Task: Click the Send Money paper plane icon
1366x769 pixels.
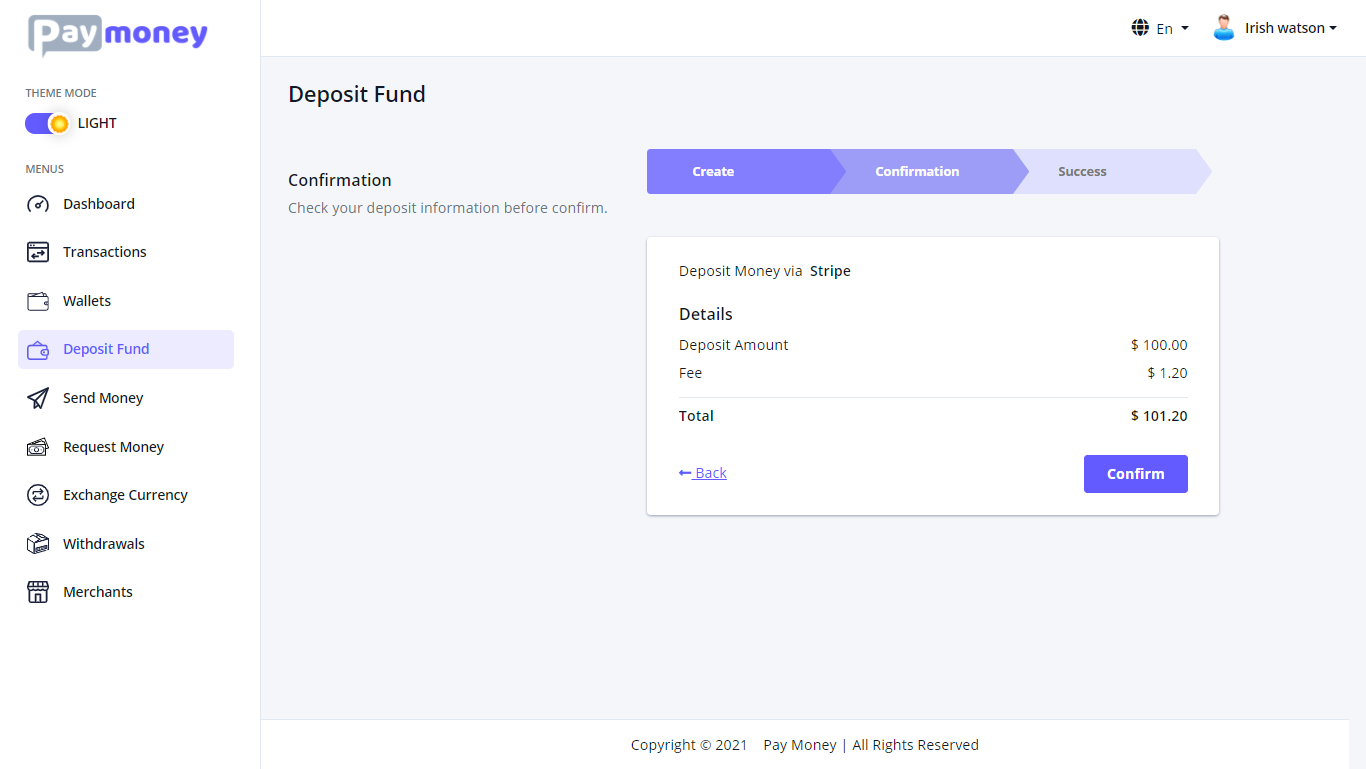Action: tap(37, 398)
